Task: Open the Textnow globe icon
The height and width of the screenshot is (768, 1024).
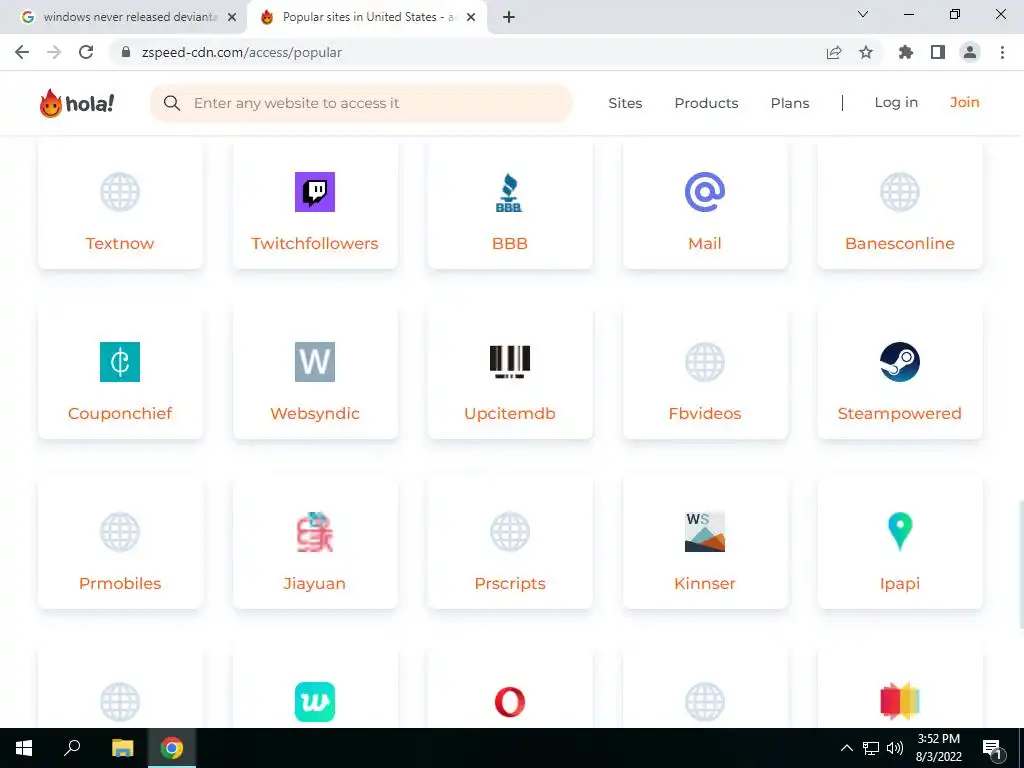Action: pos(120,192)
